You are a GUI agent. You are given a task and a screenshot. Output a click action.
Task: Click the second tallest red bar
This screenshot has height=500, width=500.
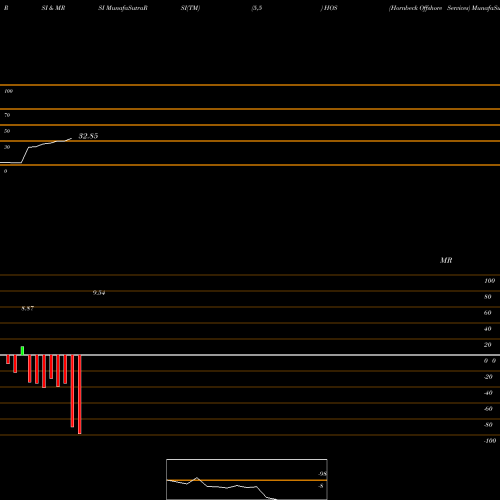[x=72, y=391]
